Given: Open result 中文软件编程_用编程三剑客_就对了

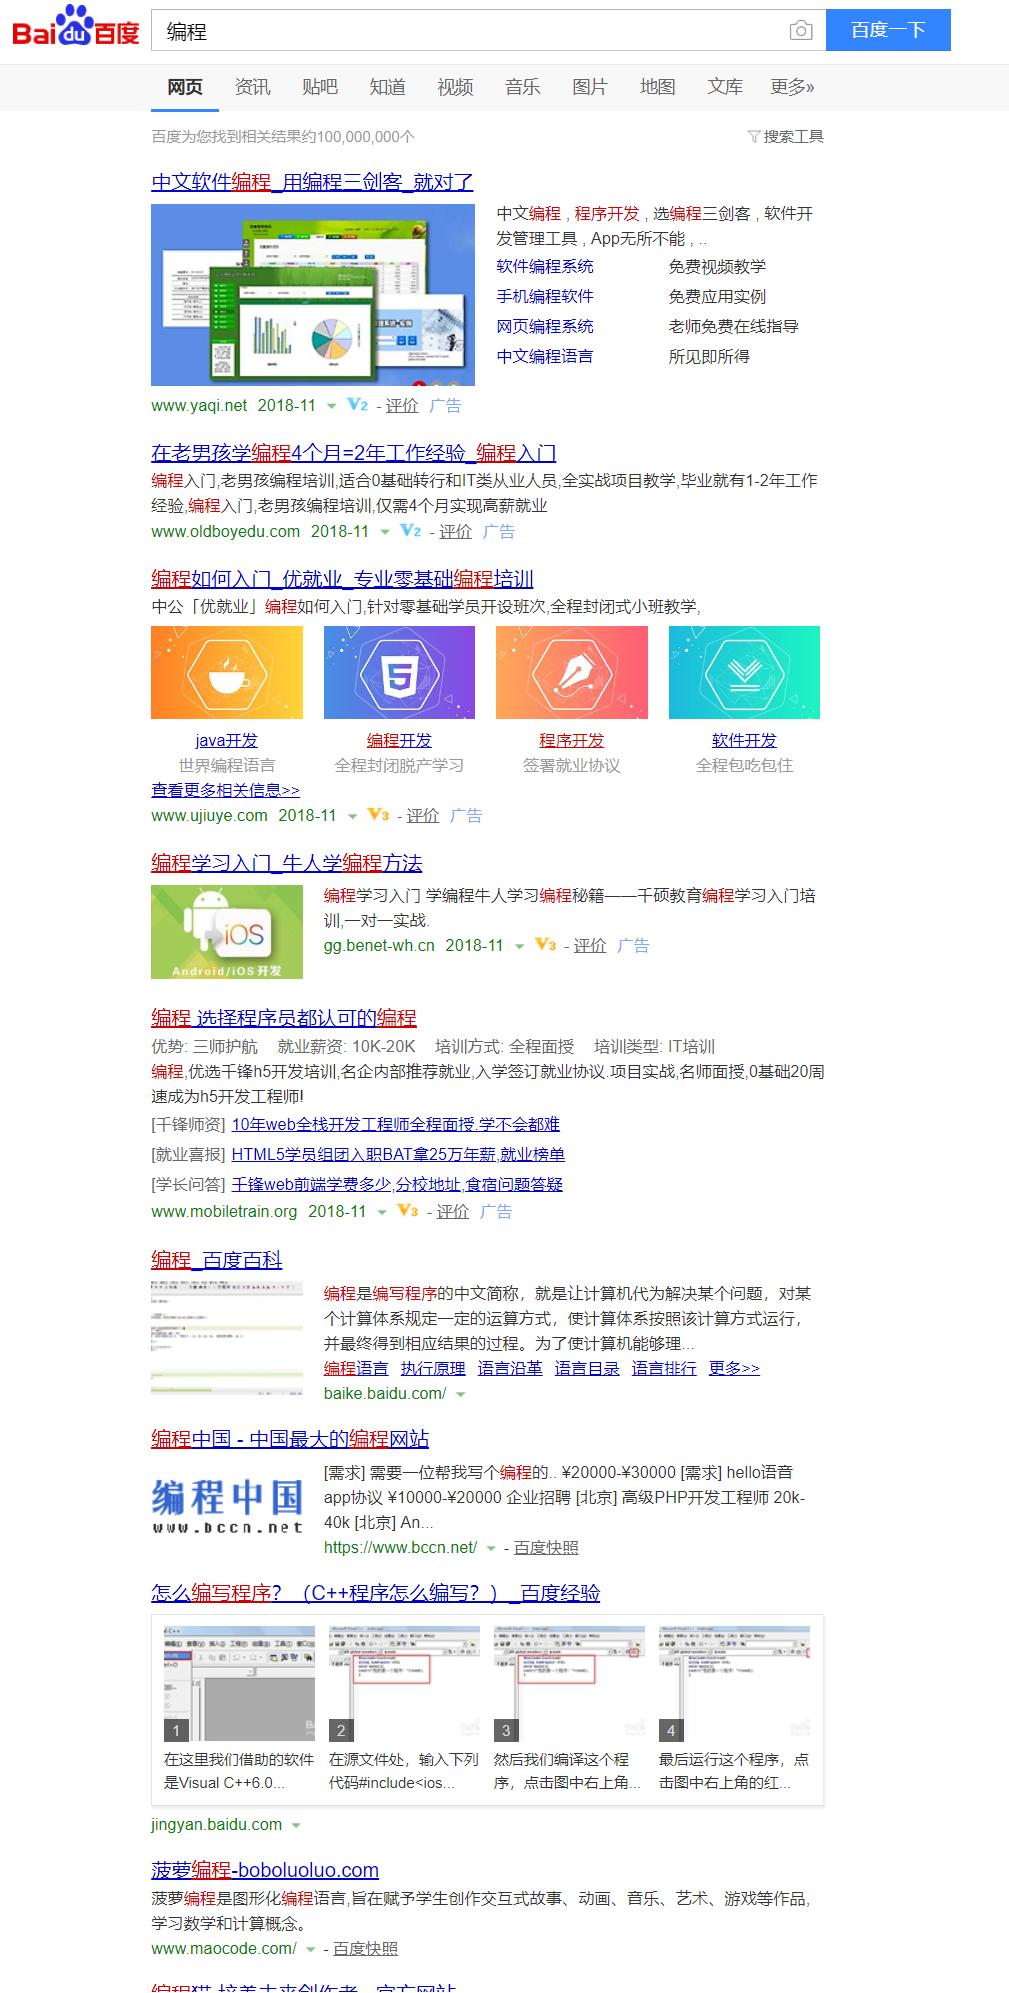Looking at the screenshot, I should 312,182.
